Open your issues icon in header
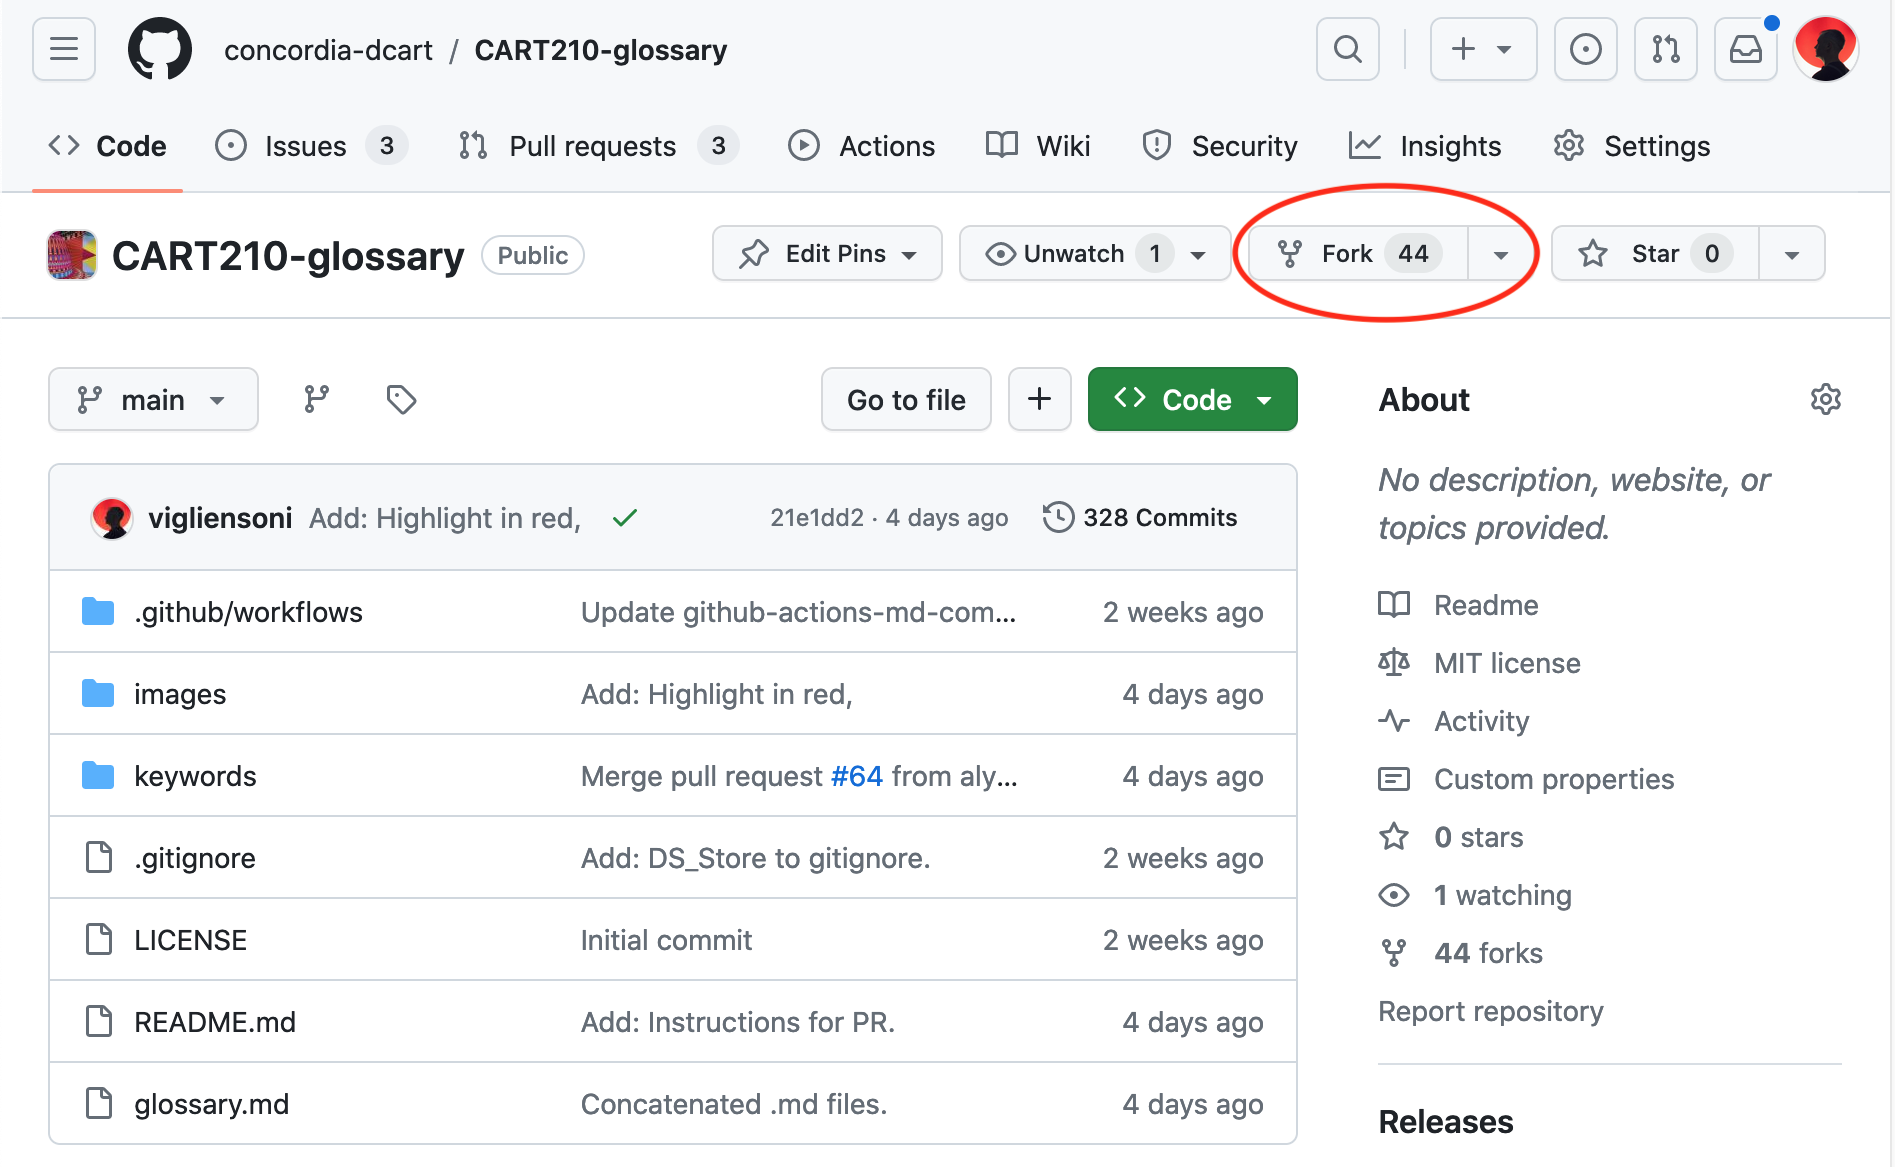This screenshot has width=1895, height=1167. click(x=1586, y=49)
